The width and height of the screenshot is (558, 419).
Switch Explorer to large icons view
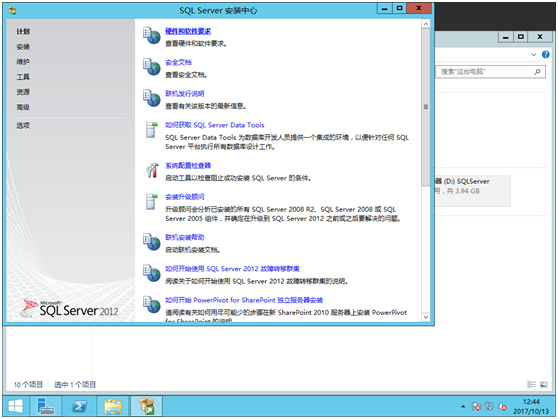point(543,384)
